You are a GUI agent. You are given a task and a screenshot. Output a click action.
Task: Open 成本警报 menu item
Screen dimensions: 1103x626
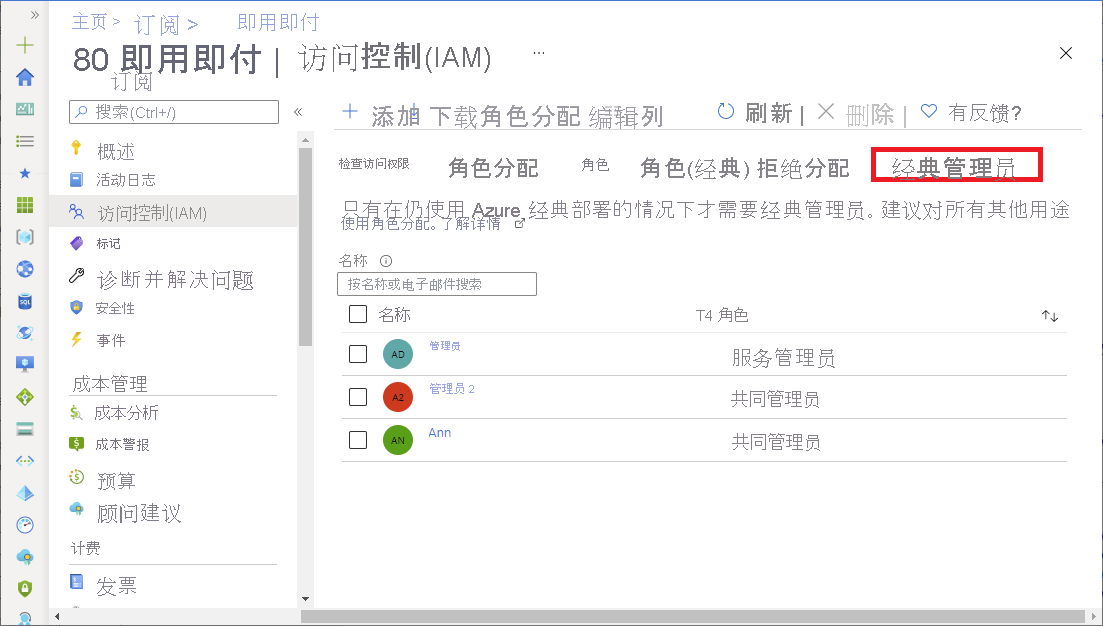[122, 445]
